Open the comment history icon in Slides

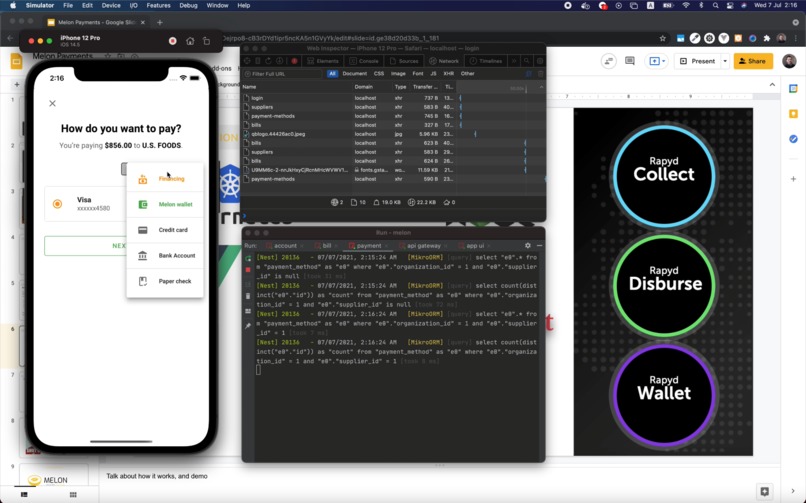point(630,61)
